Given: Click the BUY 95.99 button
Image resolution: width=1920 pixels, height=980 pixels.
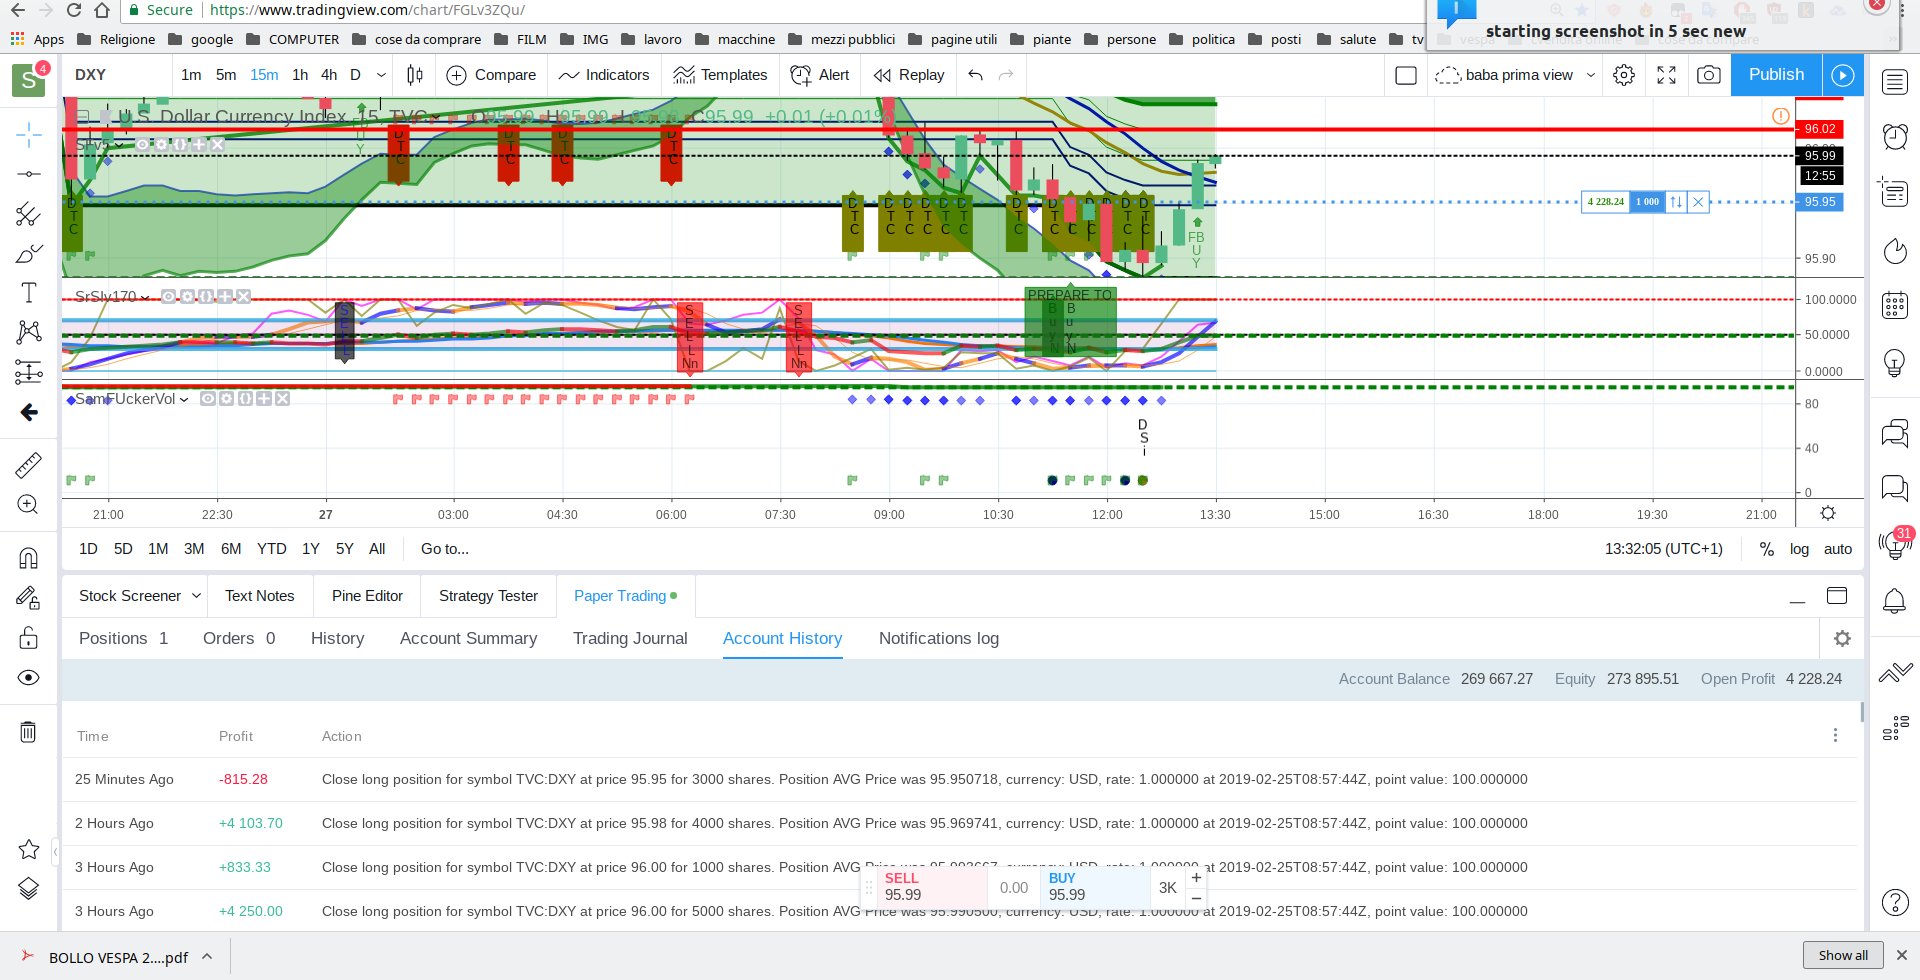Looking at the screenshot, I should click(x=1094, y=887).
